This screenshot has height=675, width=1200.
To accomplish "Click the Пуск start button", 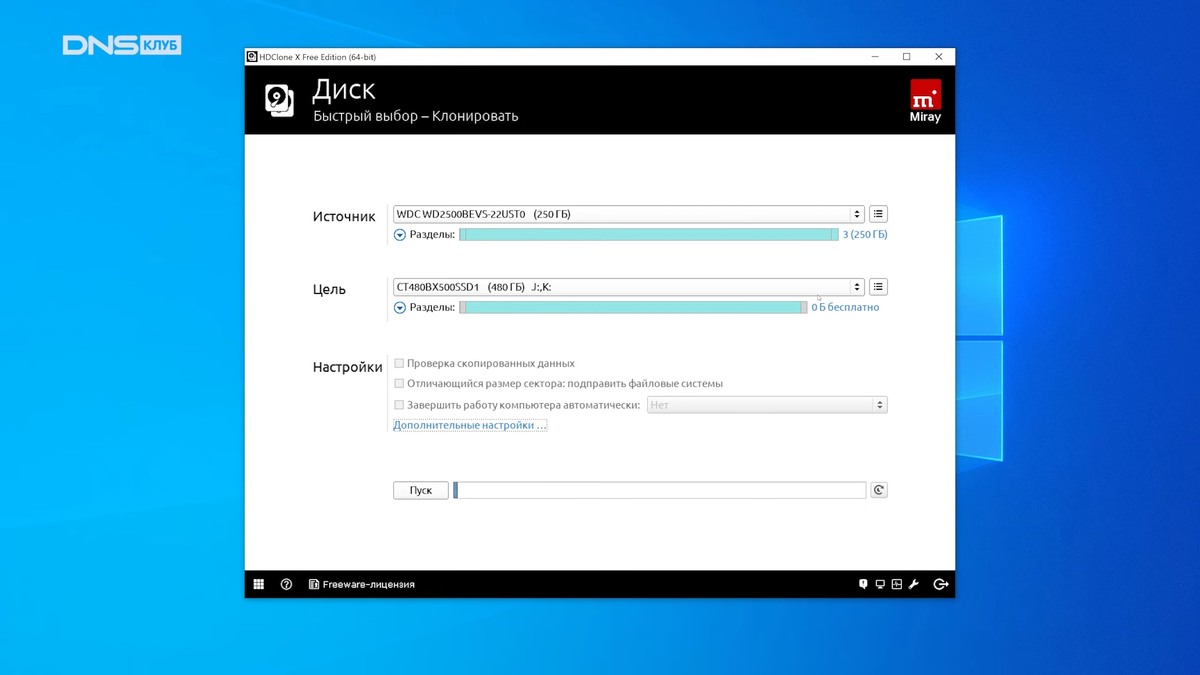I will (x=420, y=490).
